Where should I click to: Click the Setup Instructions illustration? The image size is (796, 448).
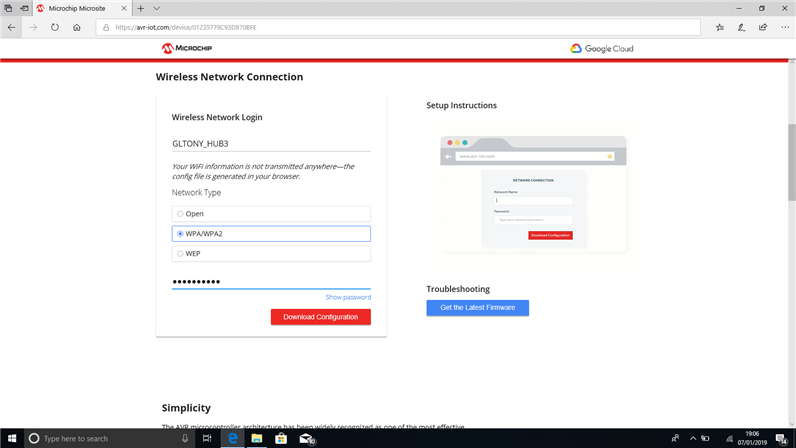tap(533, 194)
